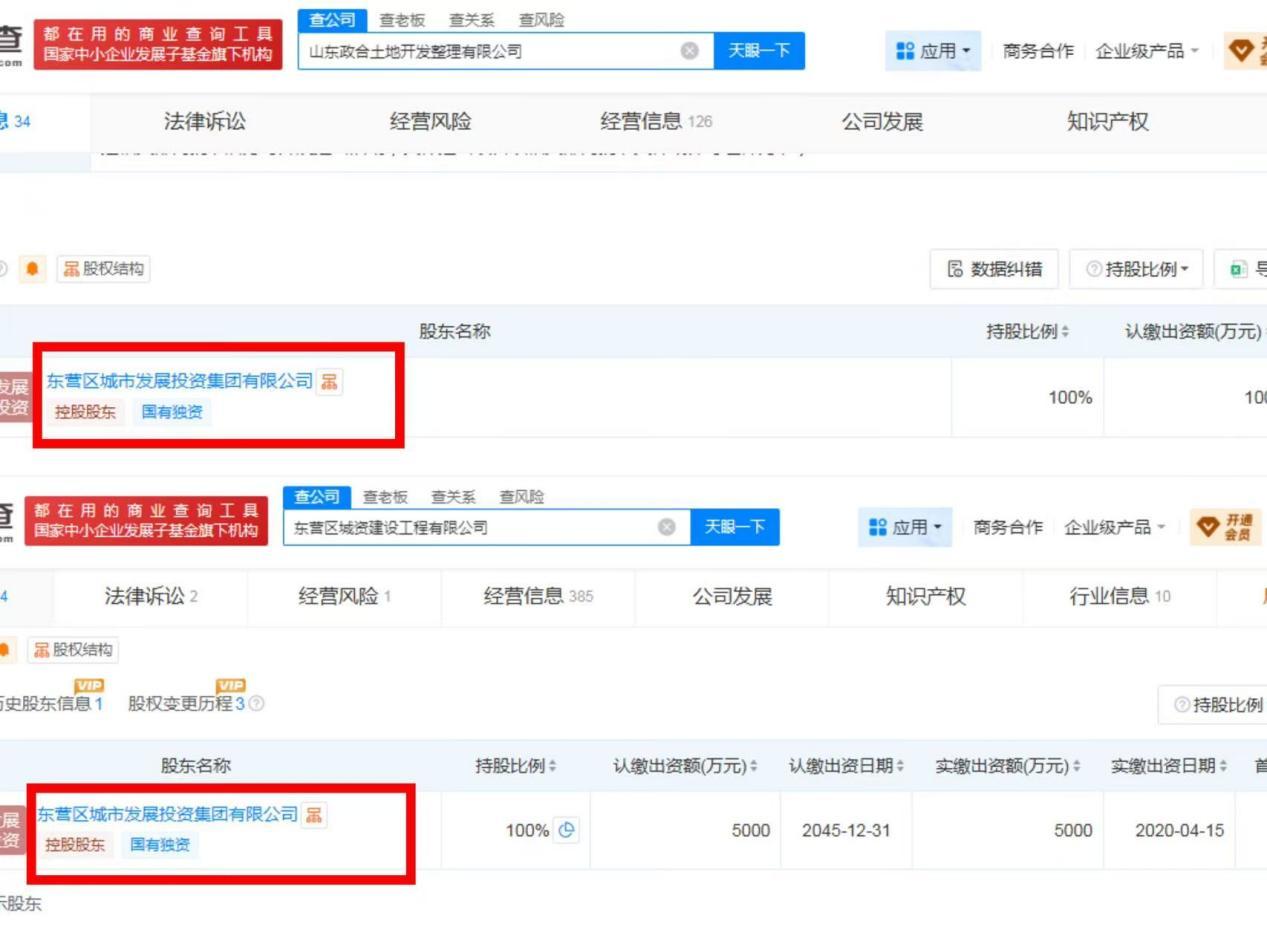This screenshot has width=1267, height=950.
Task: Open 商务合作 link on 东营区城资 page
Action: (1008, 527)
